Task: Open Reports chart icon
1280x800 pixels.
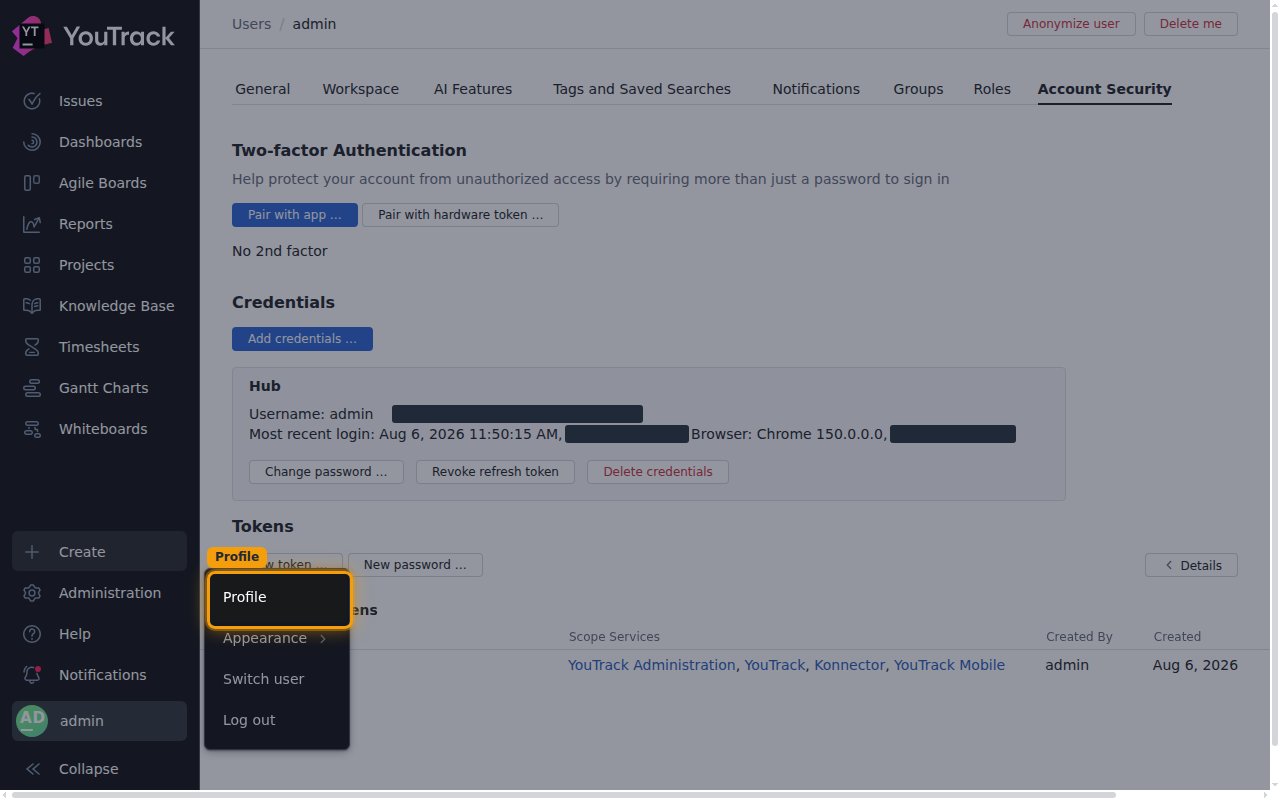Action: point(32,224)
